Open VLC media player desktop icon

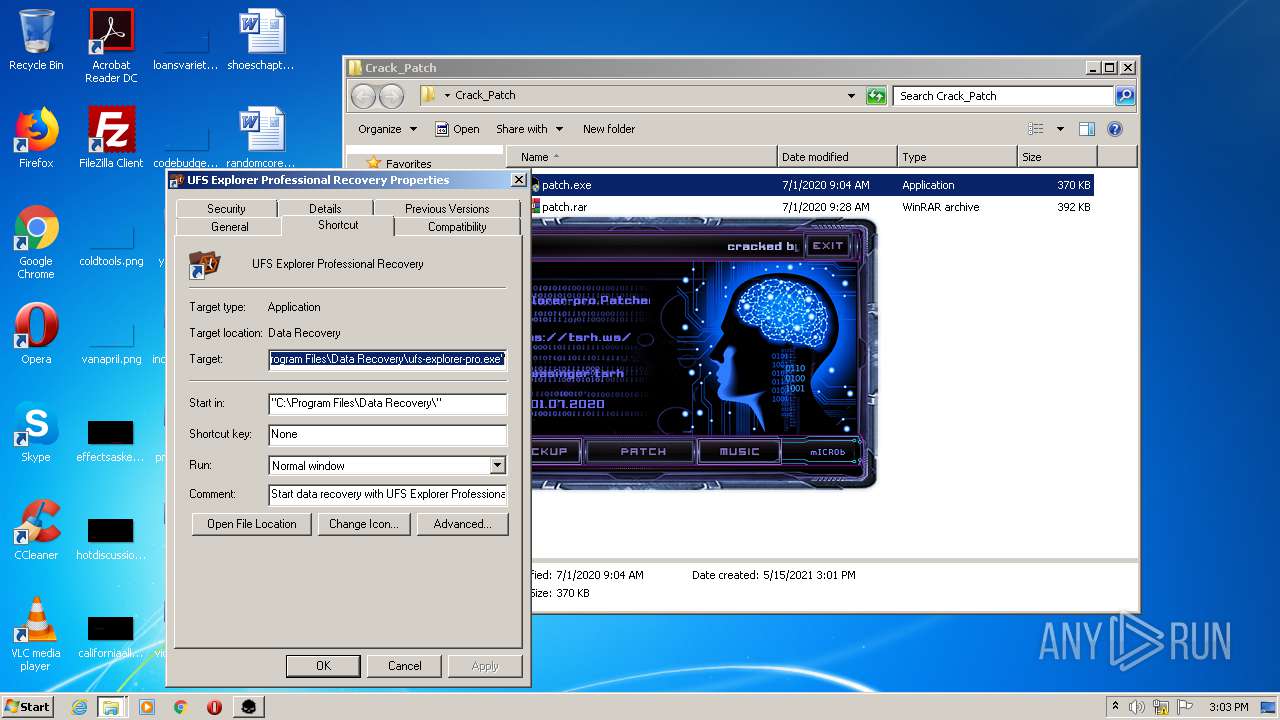click(x=36, y=634)
